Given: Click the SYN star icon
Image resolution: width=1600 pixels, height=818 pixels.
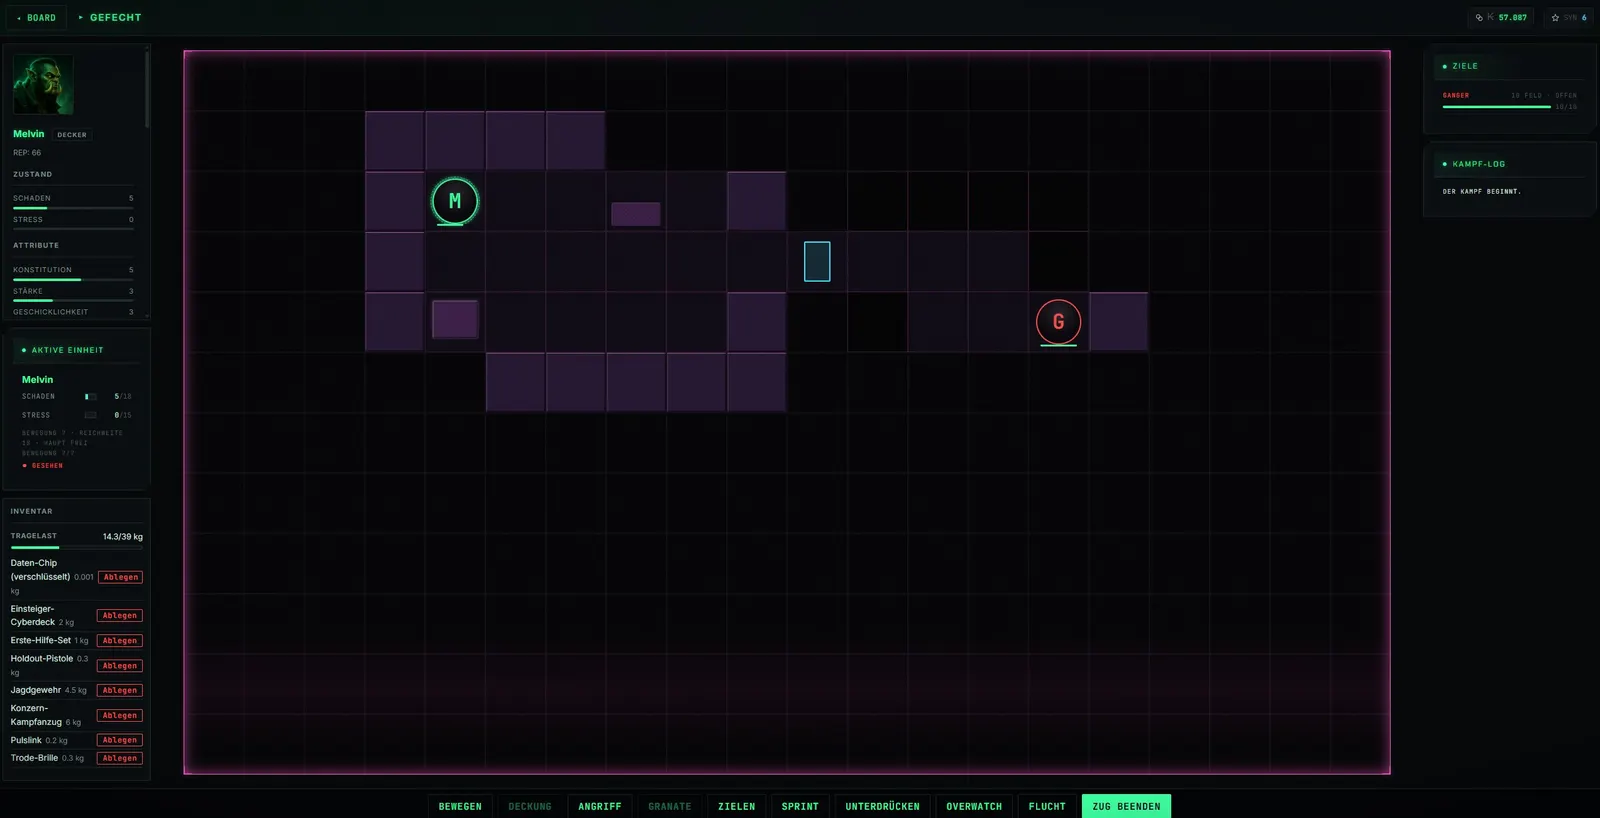Looking at the screenshot, I should tap(1555, 17).
